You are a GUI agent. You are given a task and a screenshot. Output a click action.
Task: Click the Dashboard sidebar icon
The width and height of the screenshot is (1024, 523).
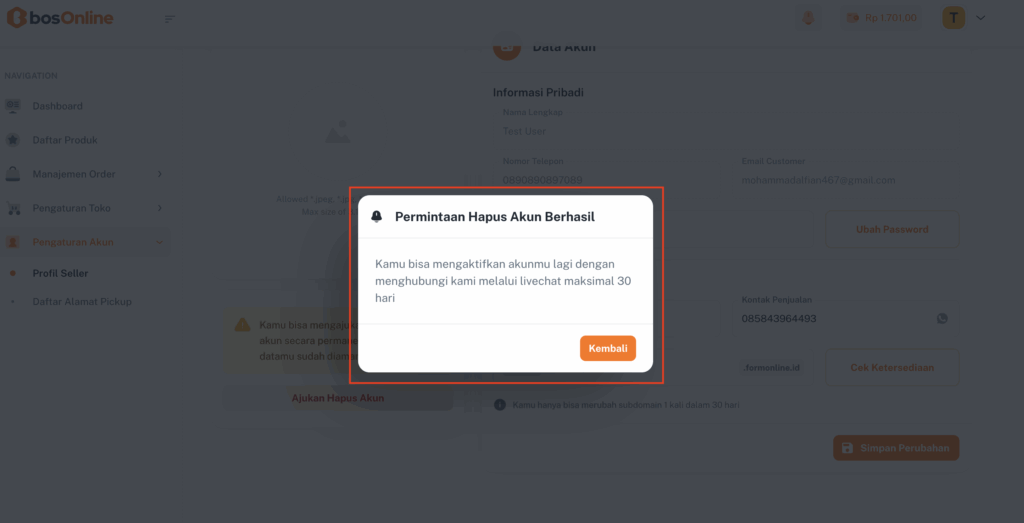click(x=12, y=106)
